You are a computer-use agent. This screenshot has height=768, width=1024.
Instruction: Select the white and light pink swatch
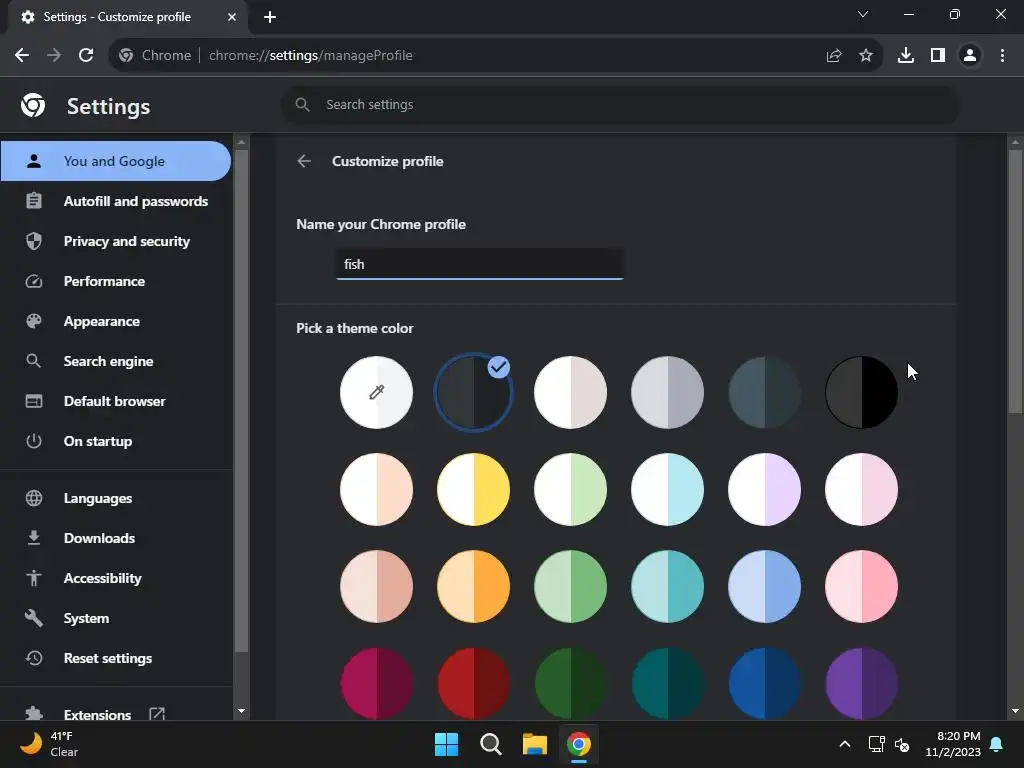(x=861, y=490)
